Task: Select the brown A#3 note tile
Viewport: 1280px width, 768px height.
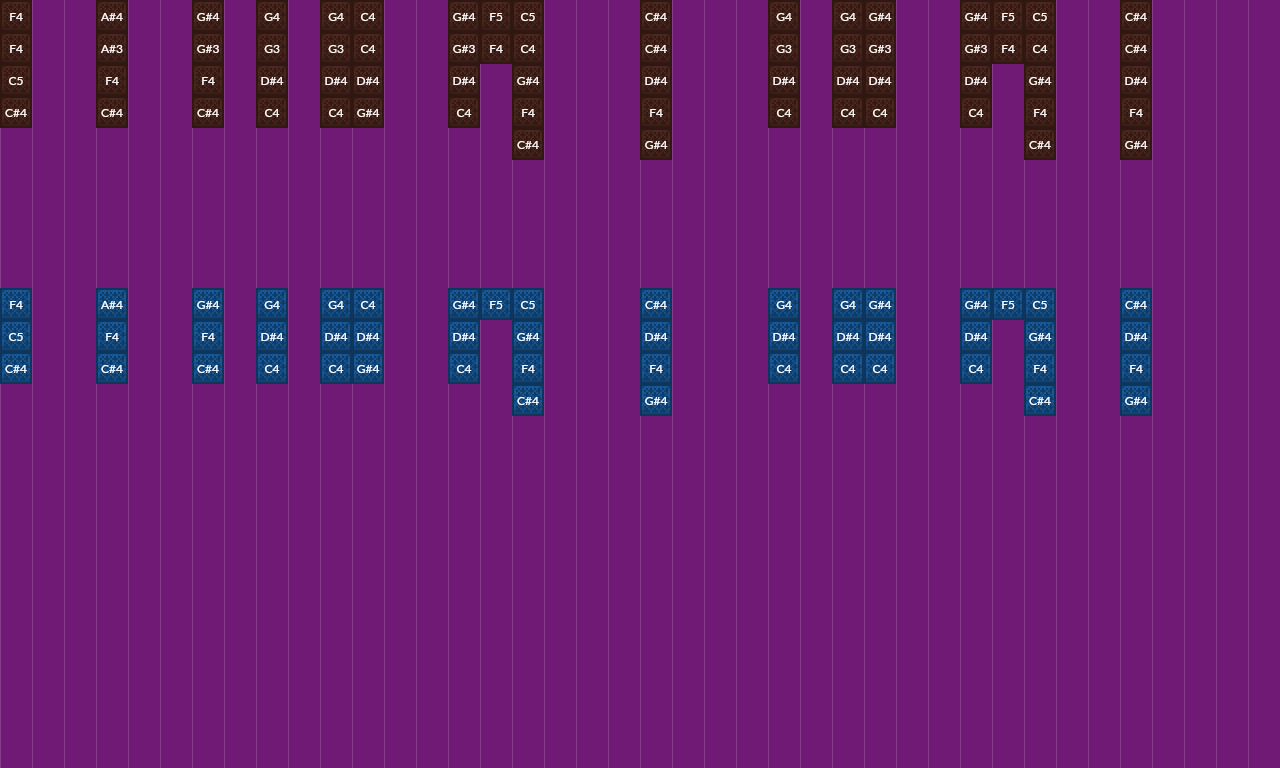Action: (112, 48)
